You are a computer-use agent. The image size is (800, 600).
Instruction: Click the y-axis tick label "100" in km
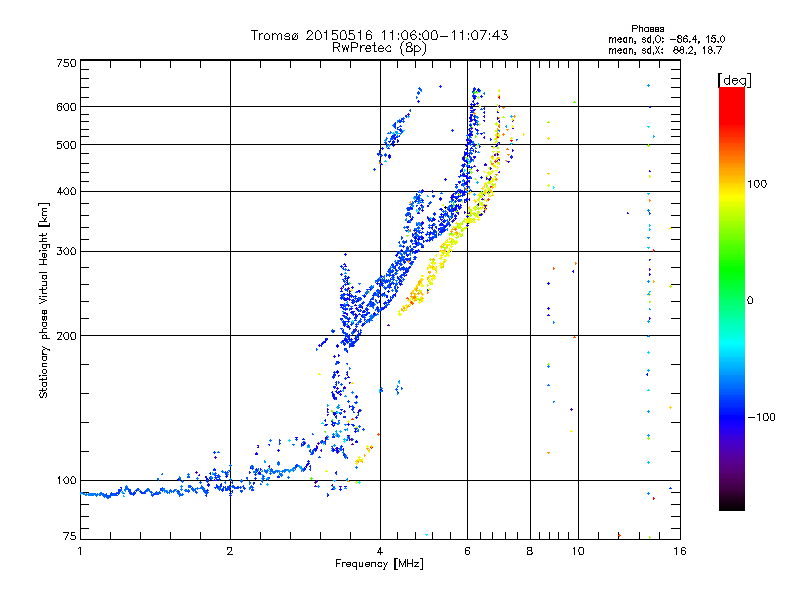pos(66,481)
